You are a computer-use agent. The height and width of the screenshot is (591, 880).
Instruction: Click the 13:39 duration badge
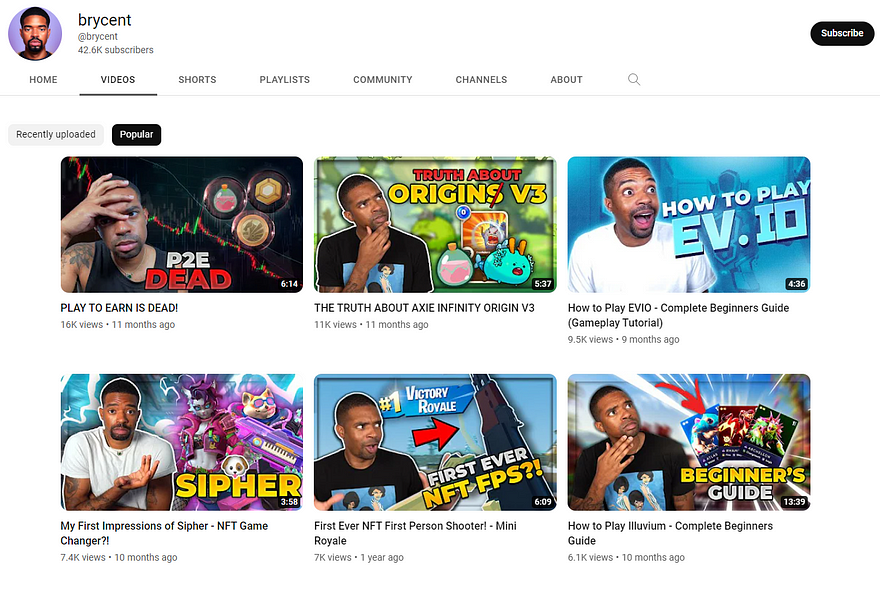click(794, 502)
